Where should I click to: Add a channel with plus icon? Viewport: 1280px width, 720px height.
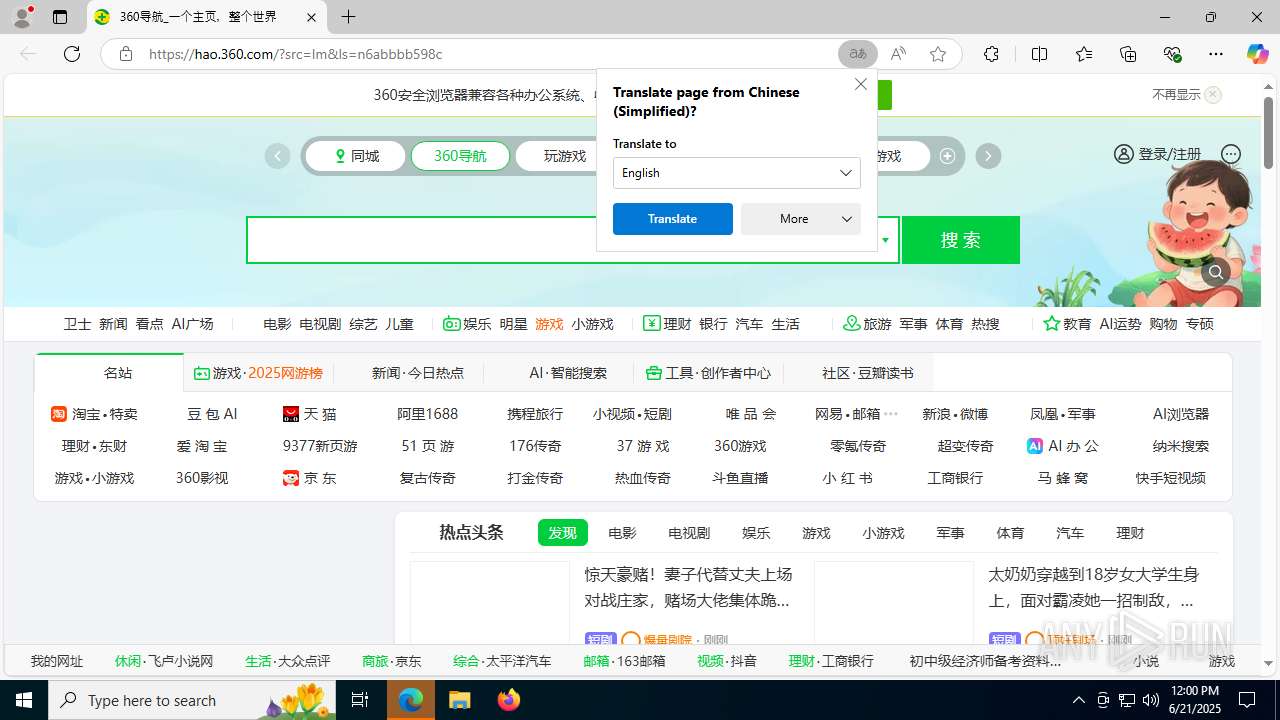pos(947,156)
